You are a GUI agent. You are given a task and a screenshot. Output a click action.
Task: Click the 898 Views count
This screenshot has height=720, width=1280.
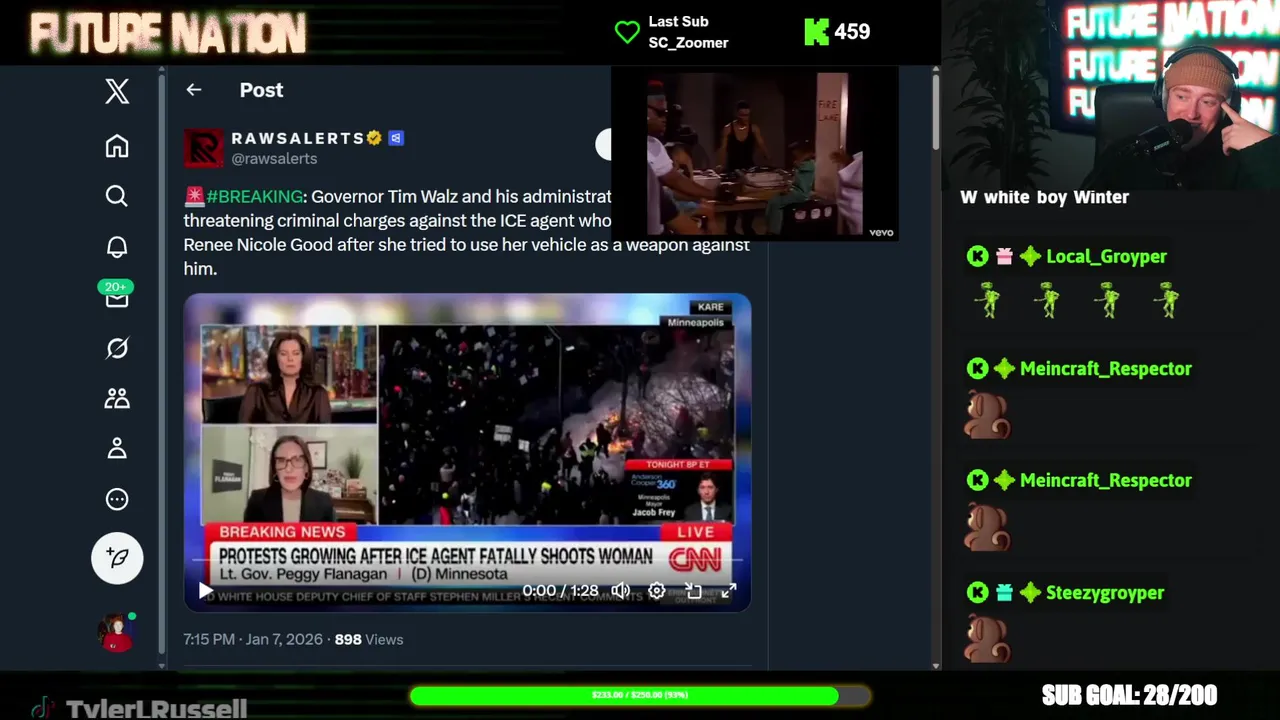pyautogui.click(x=369, y=639)
